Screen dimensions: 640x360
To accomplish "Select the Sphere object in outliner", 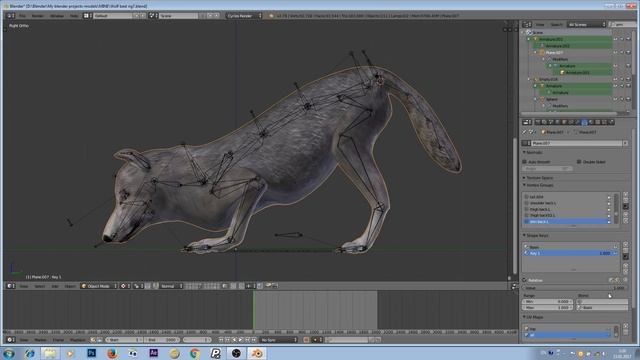I will [x=551, y=99].
